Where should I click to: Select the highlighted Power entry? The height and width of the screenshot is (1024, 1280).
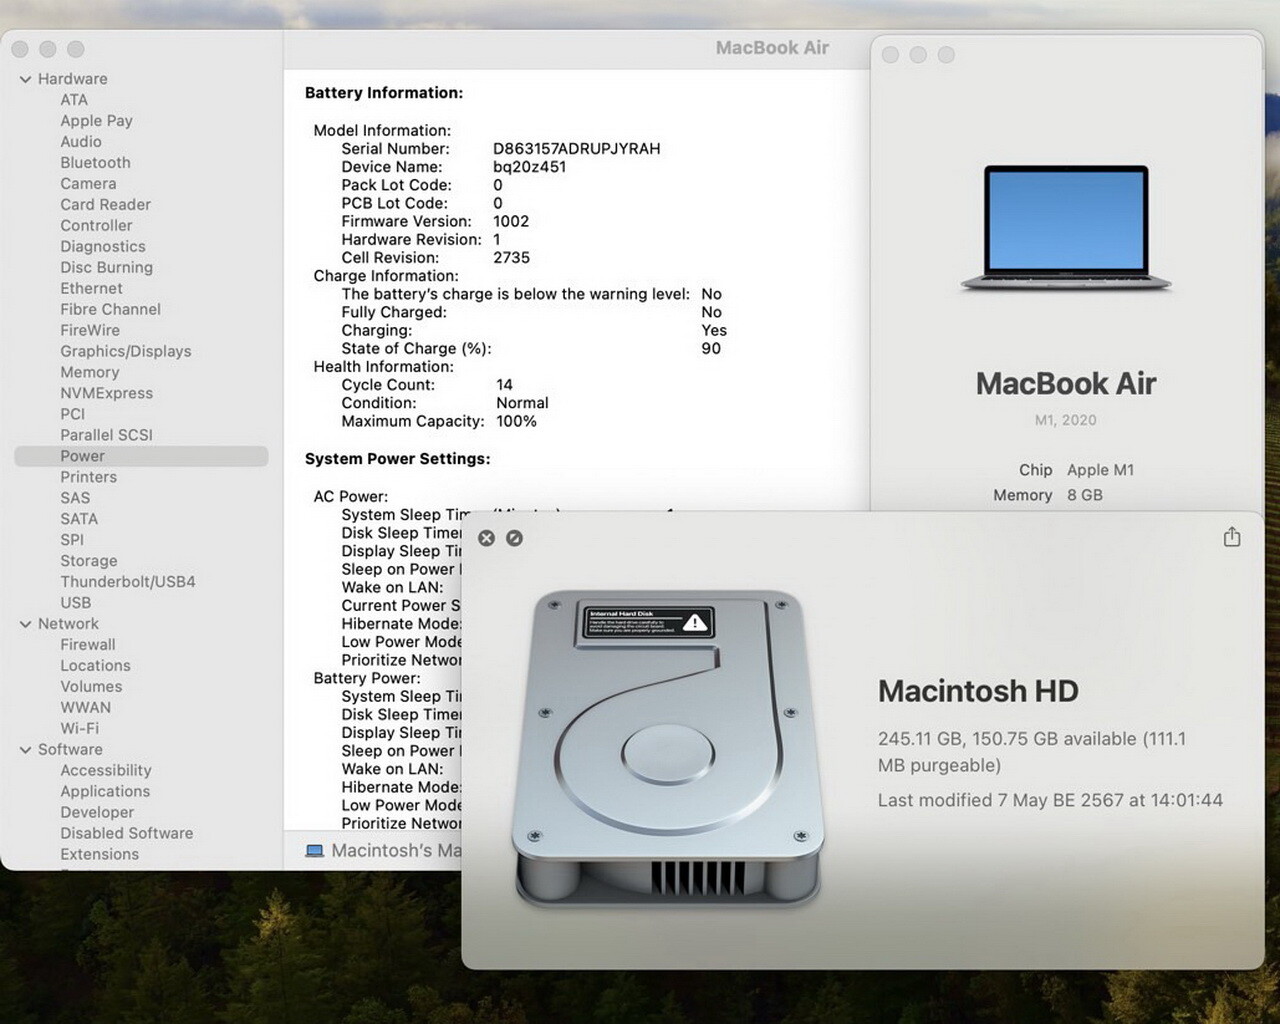coord(141,456)
